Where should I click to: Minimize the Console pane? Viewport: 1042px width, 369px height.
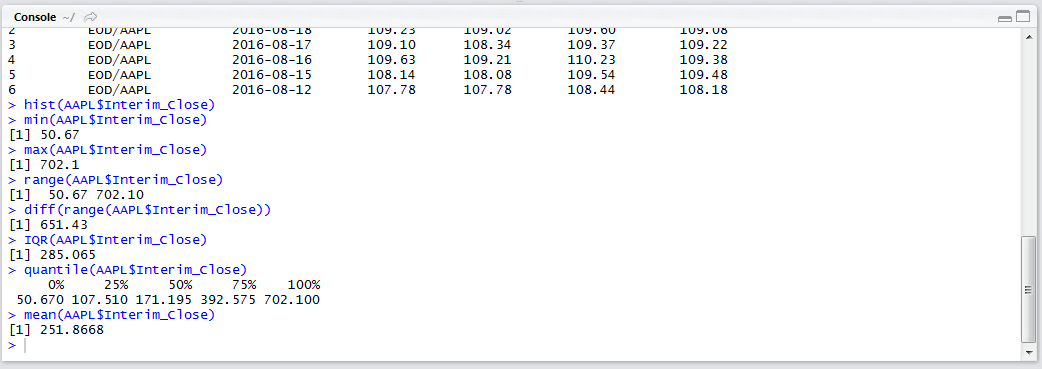point(1005,18)
